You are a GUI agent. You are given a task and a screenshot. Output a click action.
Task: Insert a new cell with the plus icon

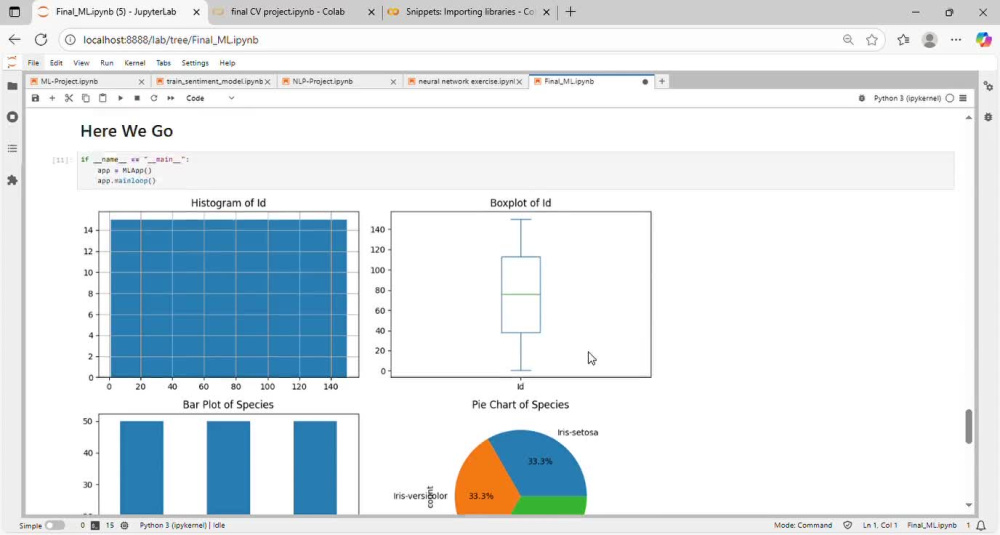pos(52,98)
